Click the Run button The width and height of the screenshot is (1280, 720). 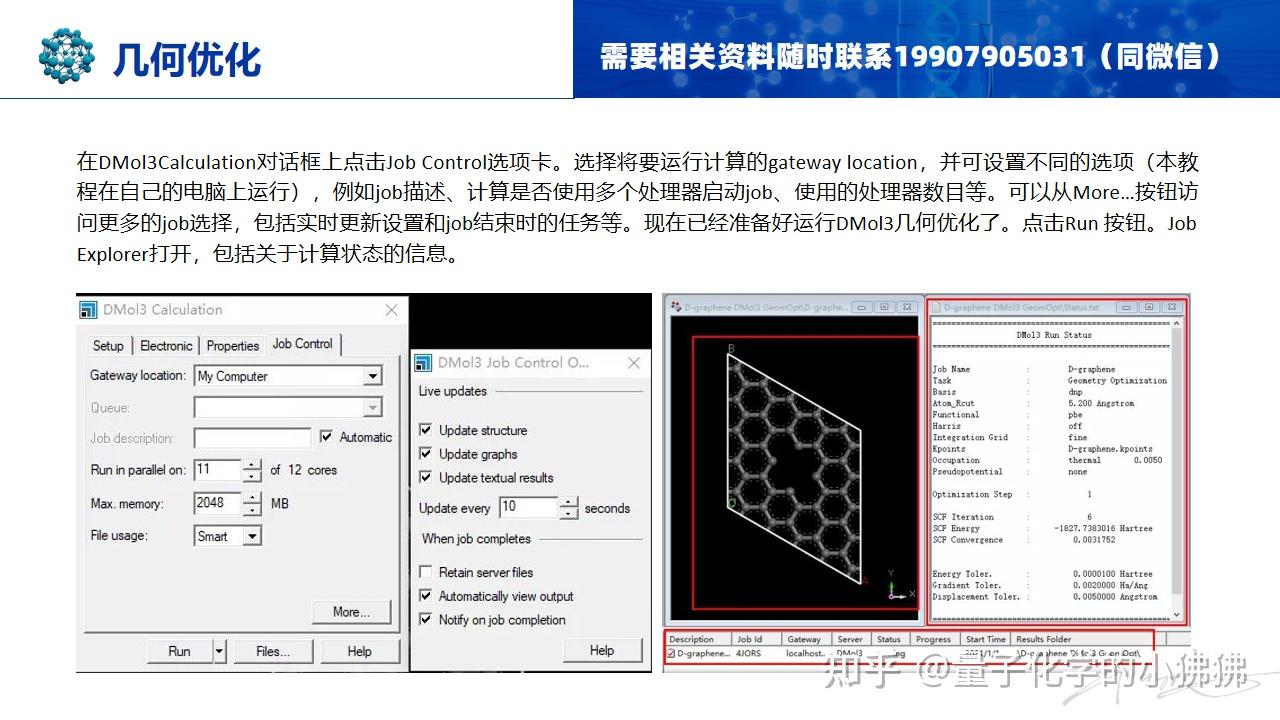[178, 650]
